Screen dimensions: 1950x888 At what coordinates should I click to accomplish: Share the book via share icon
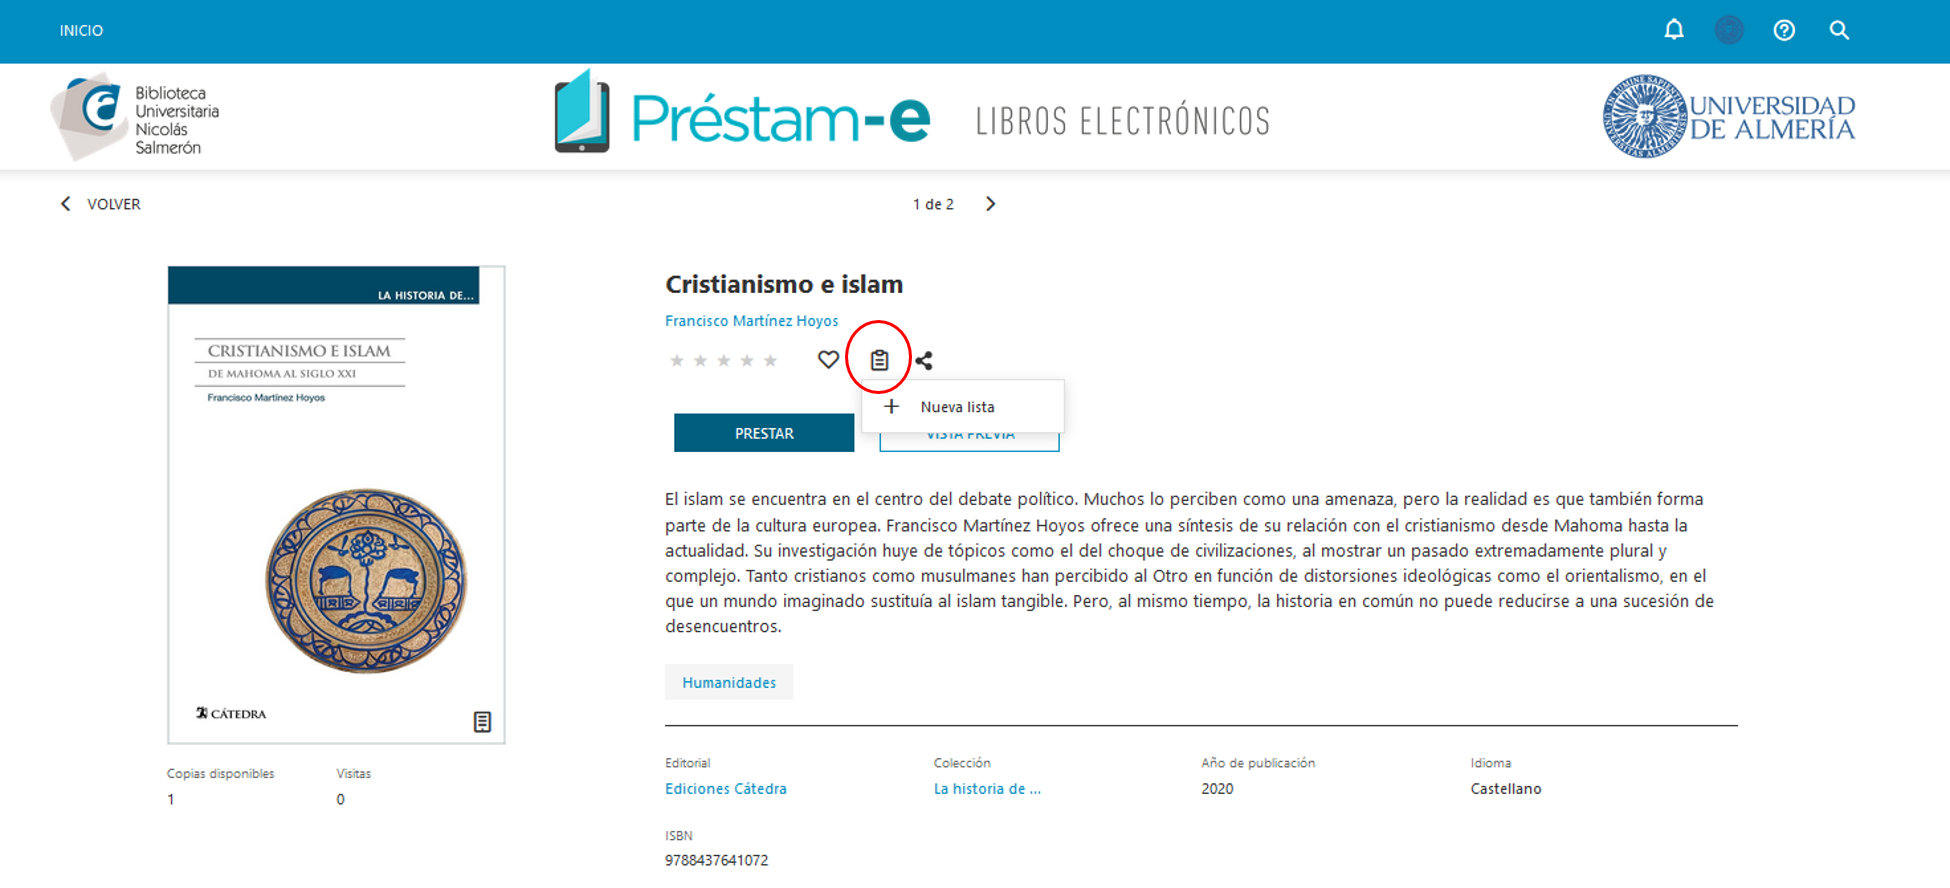point(924,360)
